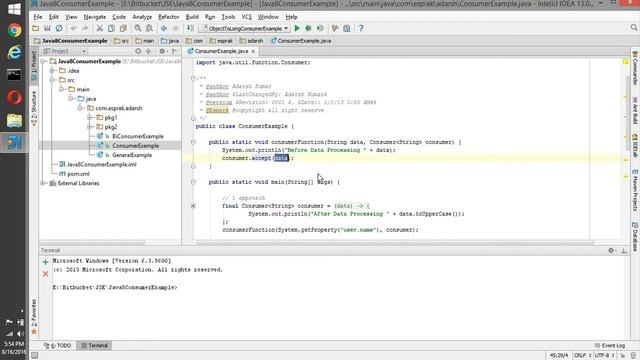This screenshot has width=640, height=360.
Task: Open the File menu
Action: (38, 17)
